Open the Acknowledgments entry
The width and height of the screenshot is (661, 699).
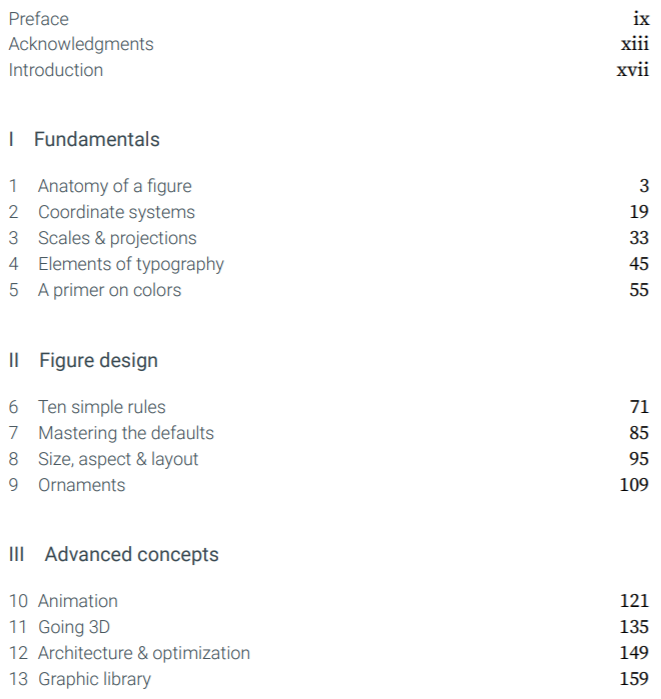click(x=81, y=44)
